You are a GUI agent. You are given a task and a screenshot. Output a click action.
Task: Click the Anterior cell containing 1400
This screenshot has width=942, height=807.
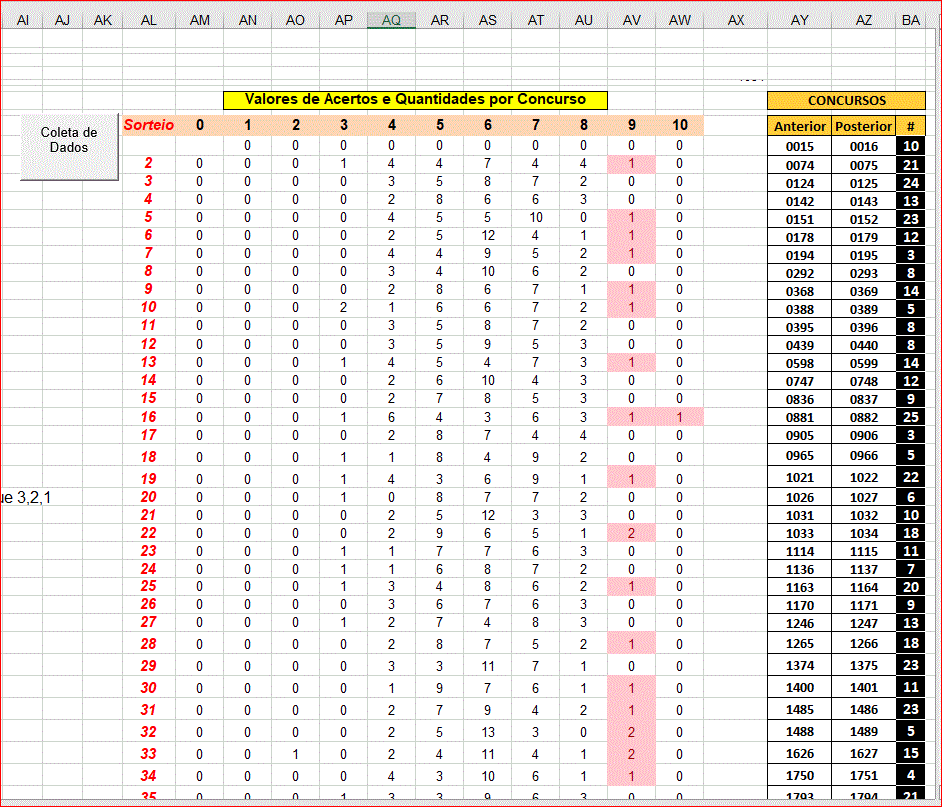[799, 688]
